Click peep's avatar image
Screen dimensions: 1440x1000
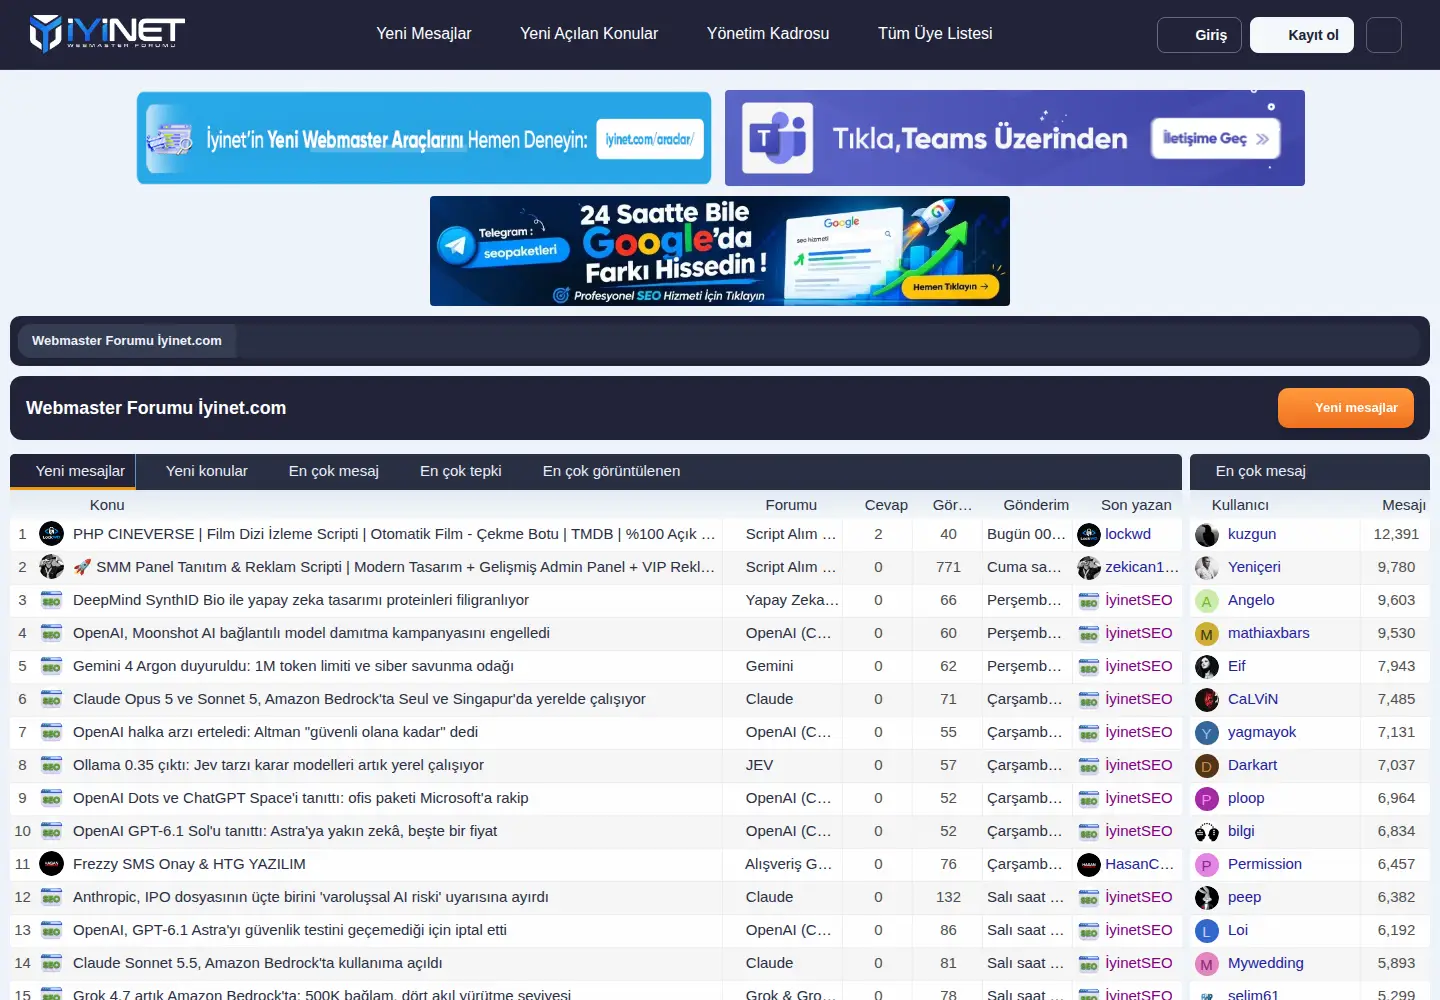[x=1207, y=898]
